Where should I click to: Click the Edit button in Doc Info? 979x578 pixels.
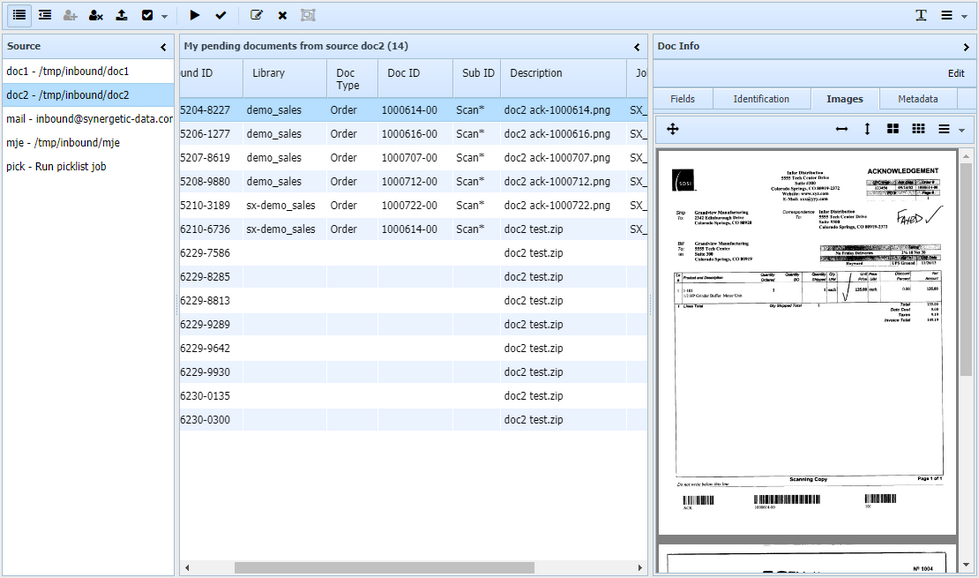(955, 73)
